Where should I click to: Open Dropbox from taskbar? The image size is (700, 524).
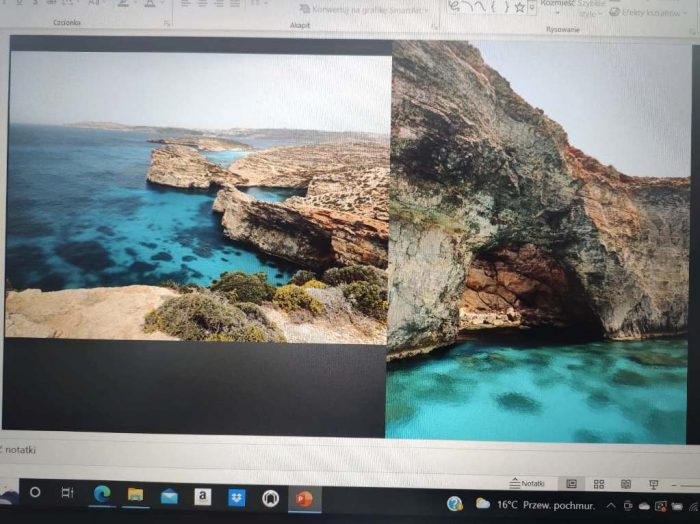236,498
